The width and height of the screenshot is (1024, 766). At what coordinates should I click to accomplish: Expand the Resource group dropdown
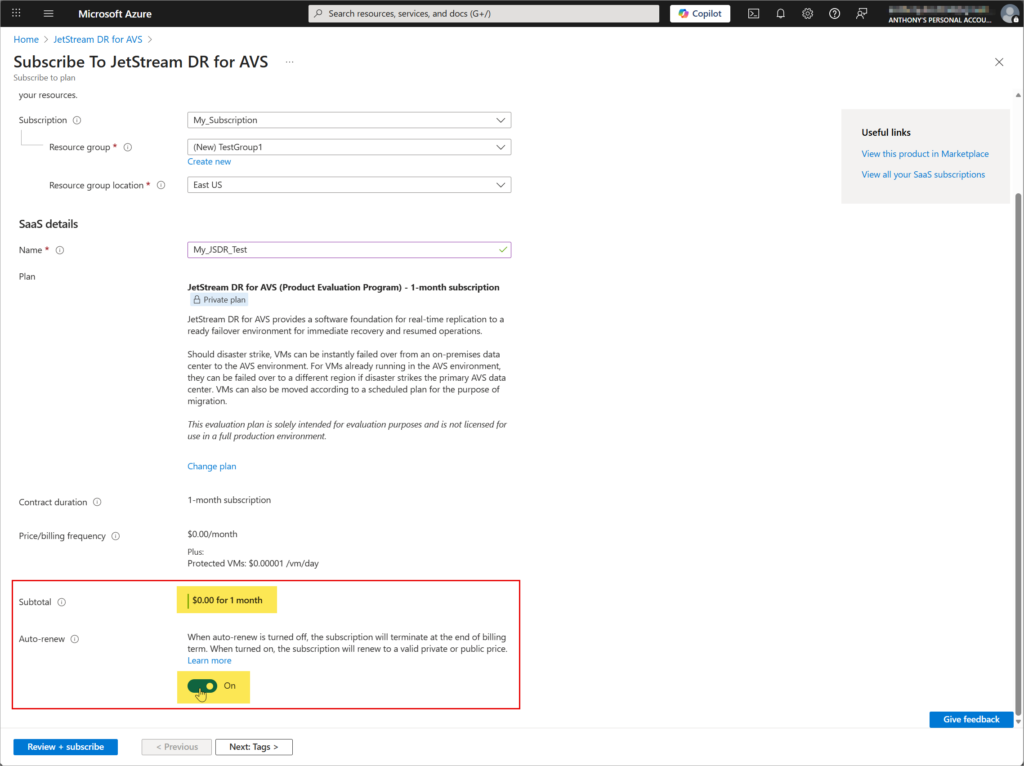click(349, 147)
